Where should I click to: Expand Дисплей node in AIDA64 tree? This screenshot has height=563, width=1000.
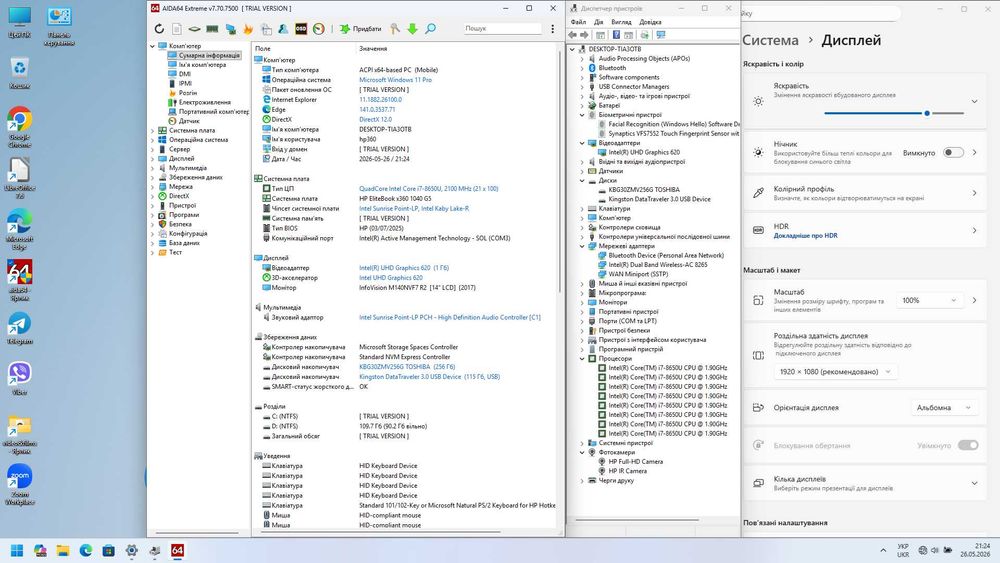click(152, 158)
